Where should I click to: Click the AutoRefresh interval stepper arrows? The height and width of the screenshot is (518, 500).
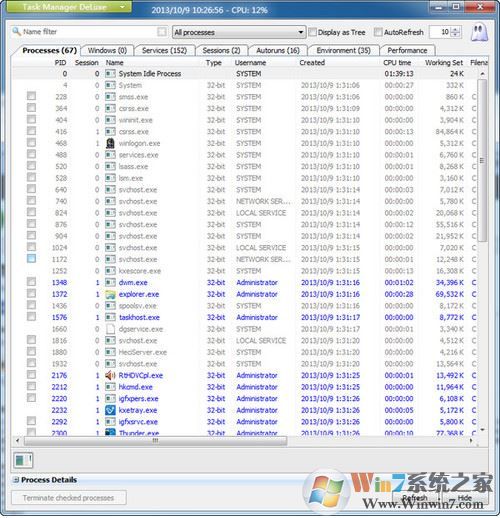456,32
